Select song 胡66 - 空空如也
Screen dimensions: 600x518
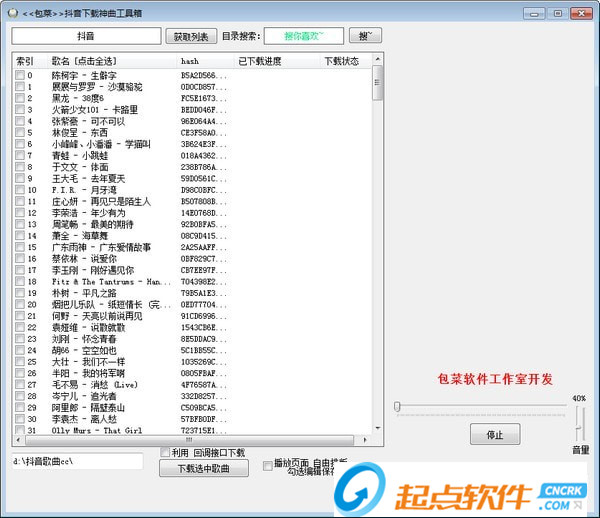84,350
